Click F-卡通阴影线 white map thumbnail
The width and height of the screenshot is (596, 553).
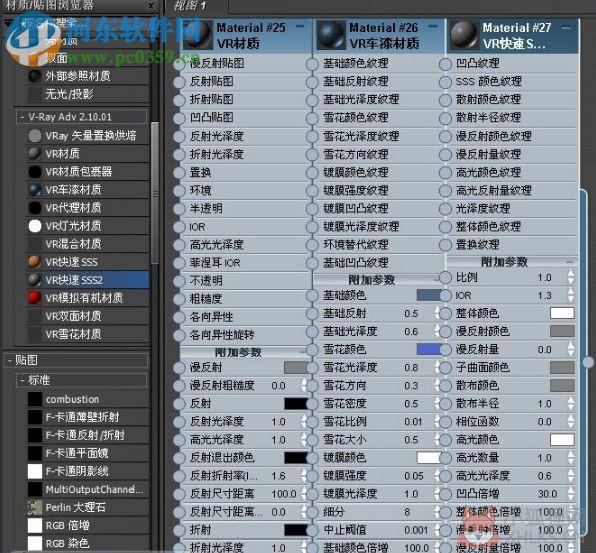tap(35, 471)
